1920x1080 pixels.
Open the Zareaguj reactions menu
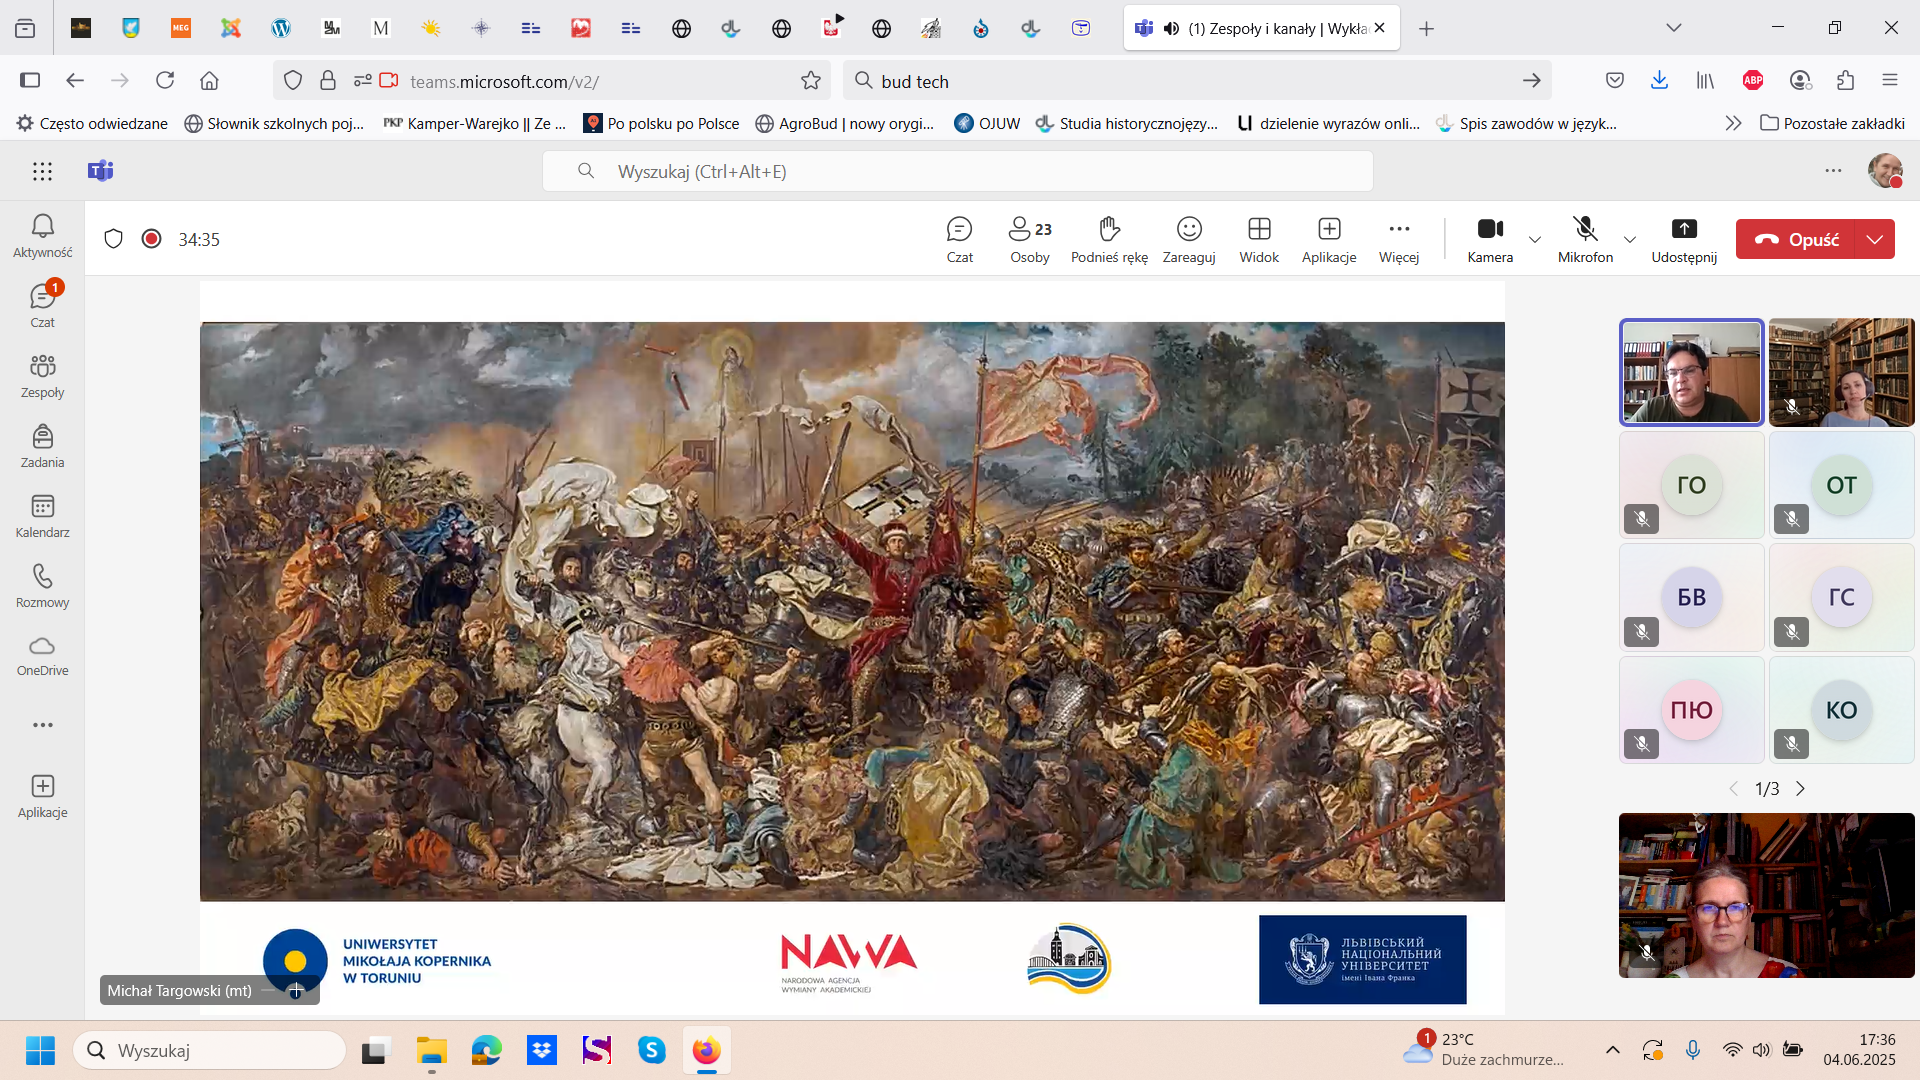[x=1189, y=239]
